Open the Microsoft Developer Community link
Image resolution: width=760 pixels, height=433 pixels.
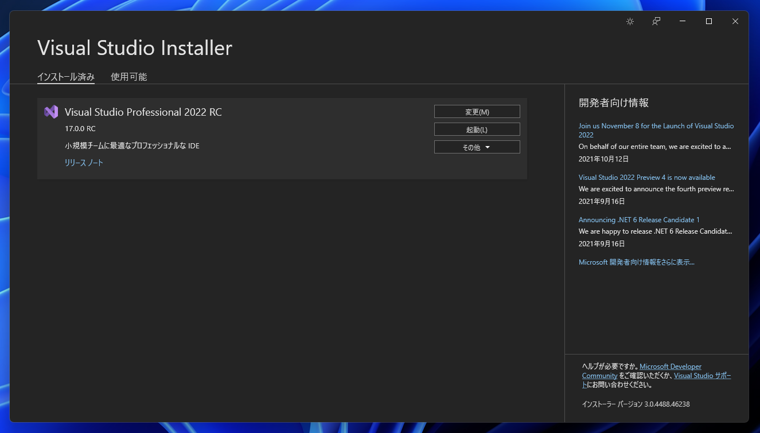tap(642, 371)
